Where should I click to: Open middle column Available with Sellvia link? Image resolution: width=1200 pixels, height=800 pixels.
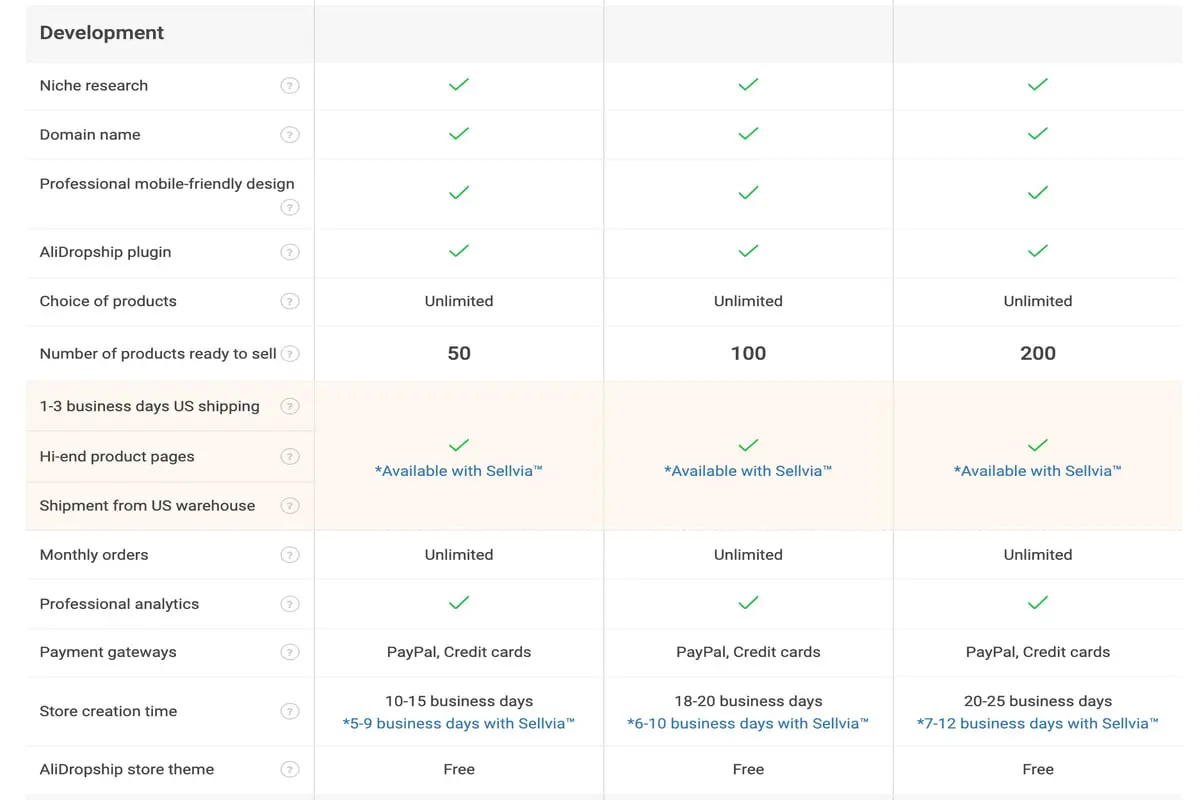click(x=748, y=471)
